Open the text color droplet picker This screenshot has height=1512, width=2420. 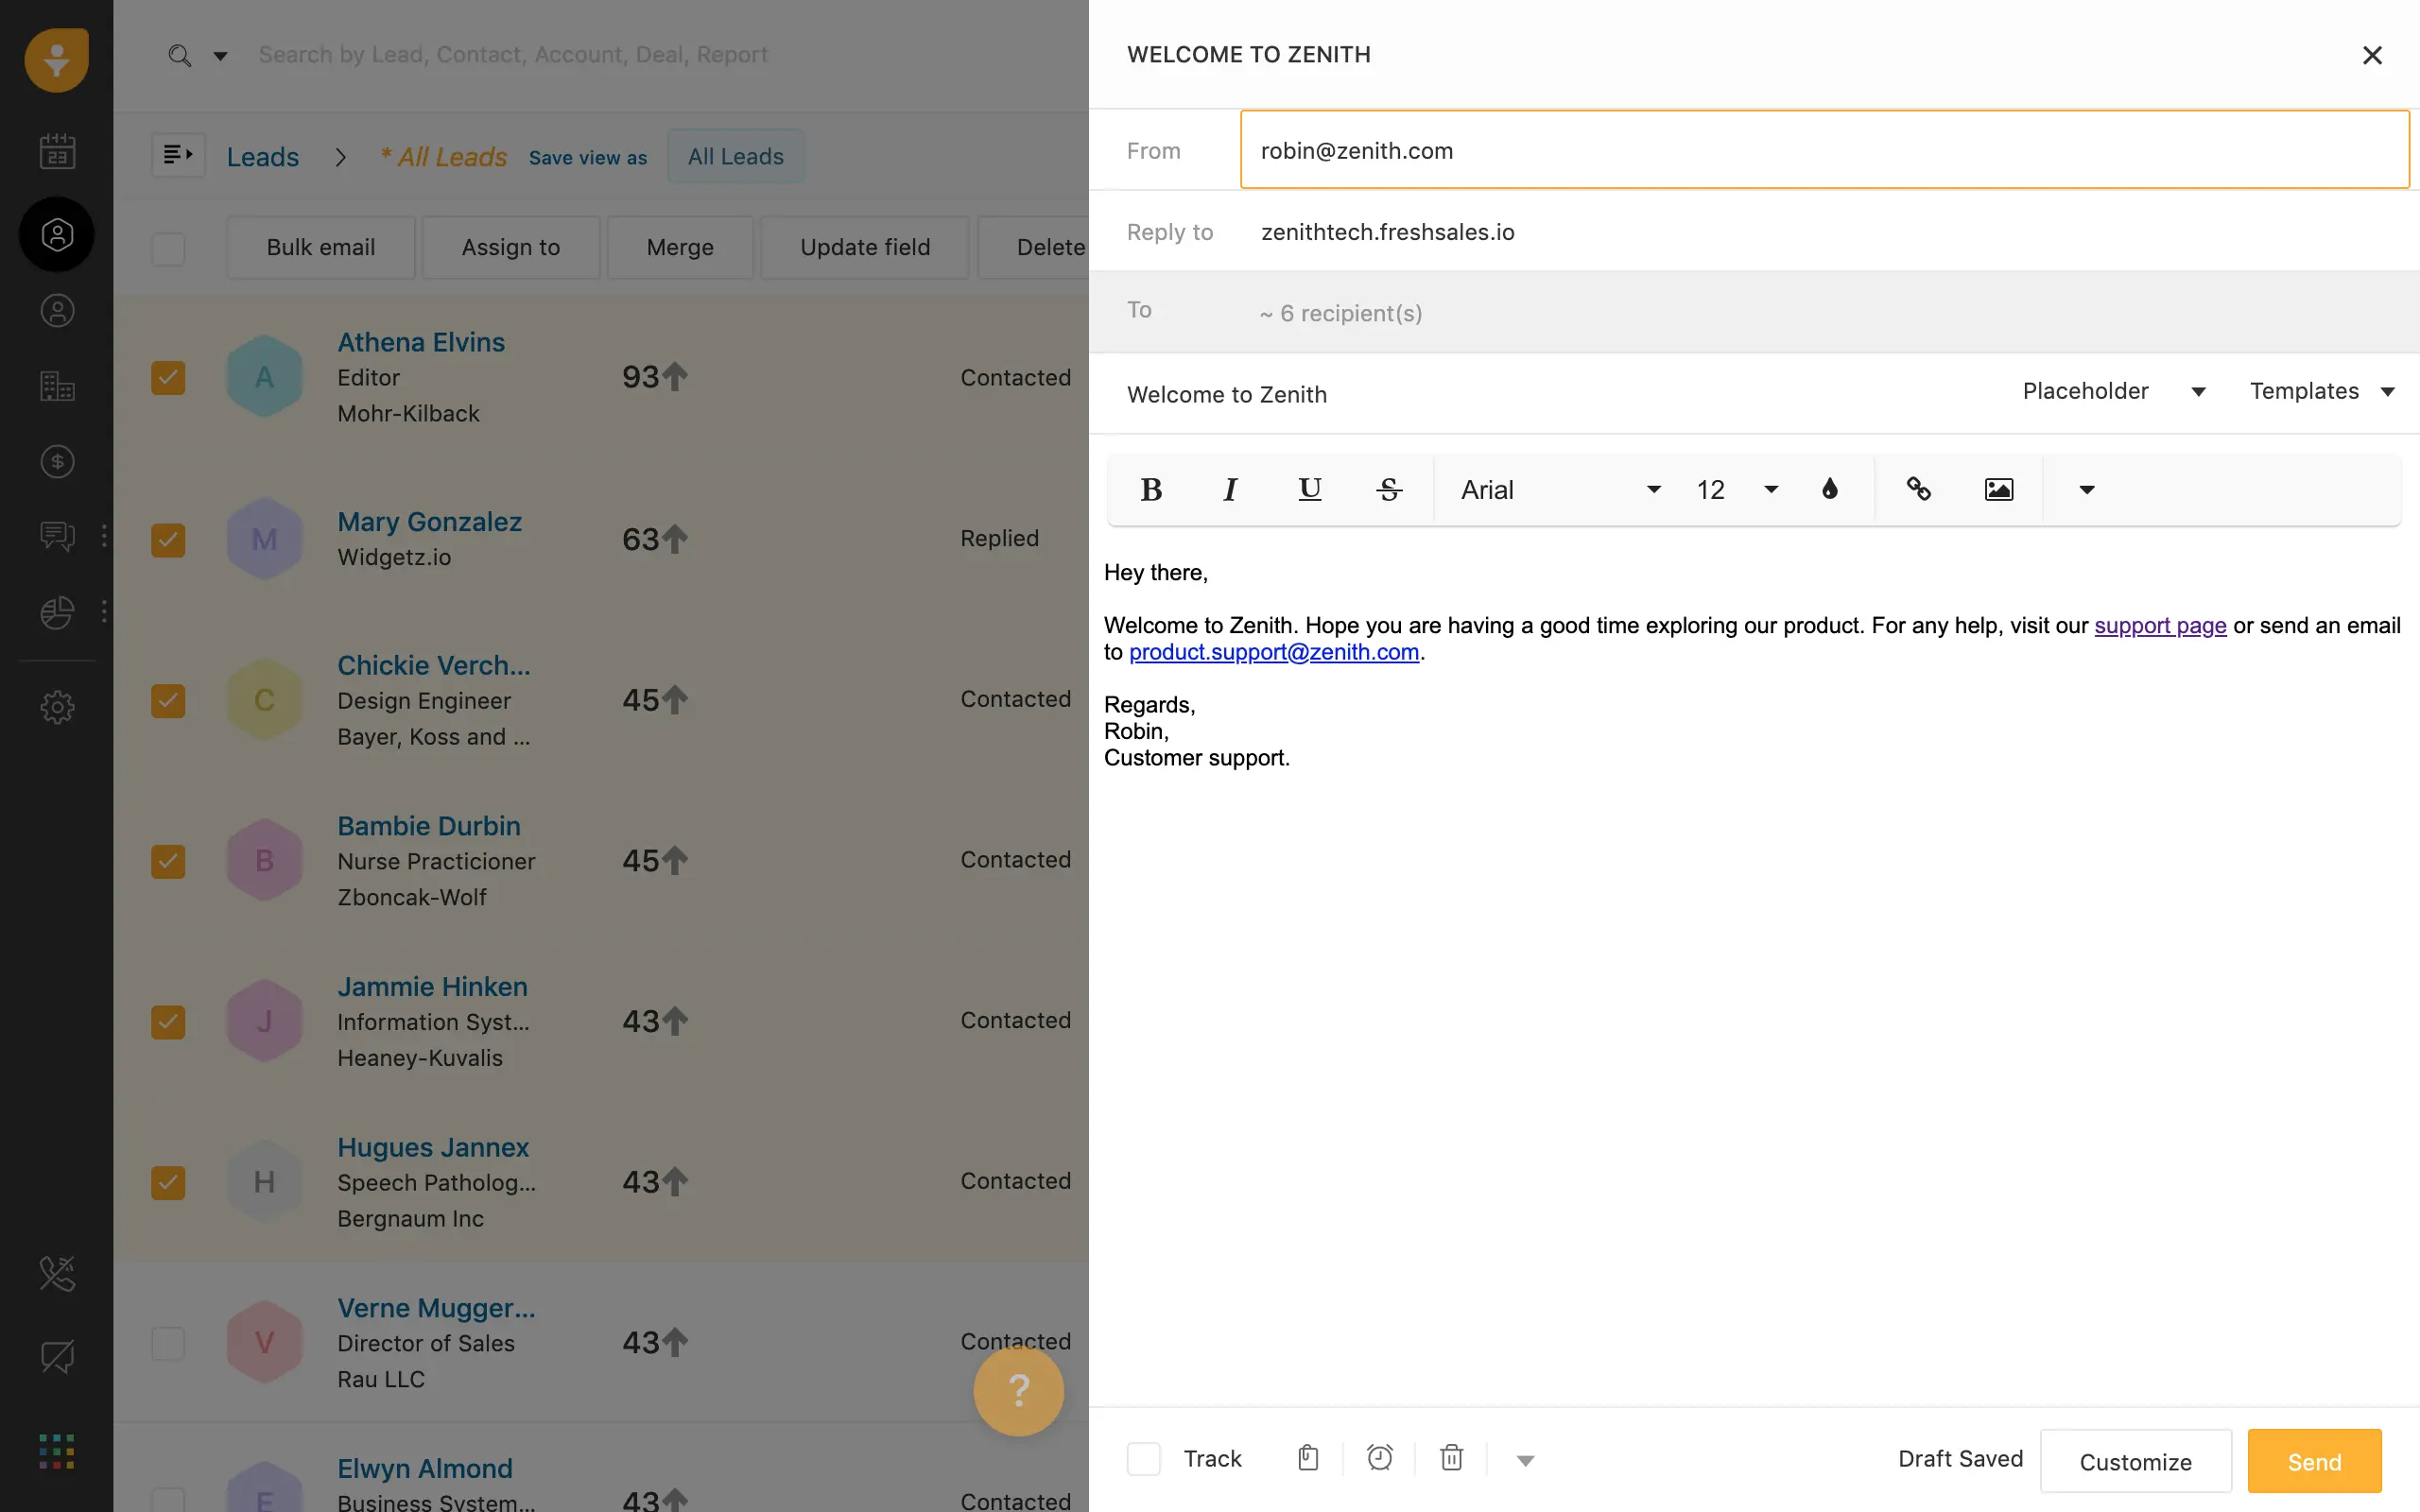[x=1830, y=489]
